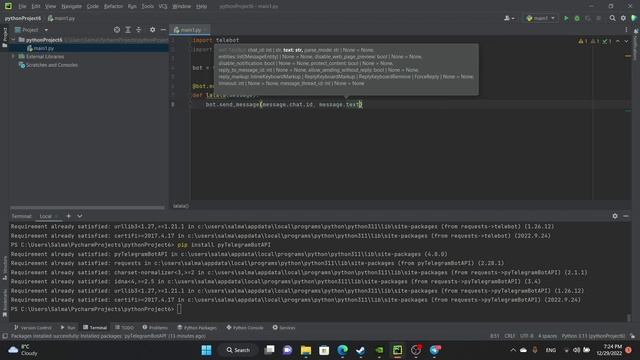Open the File menu
Image resolution: width=640 pixels, height=360 pixels.
22,6
